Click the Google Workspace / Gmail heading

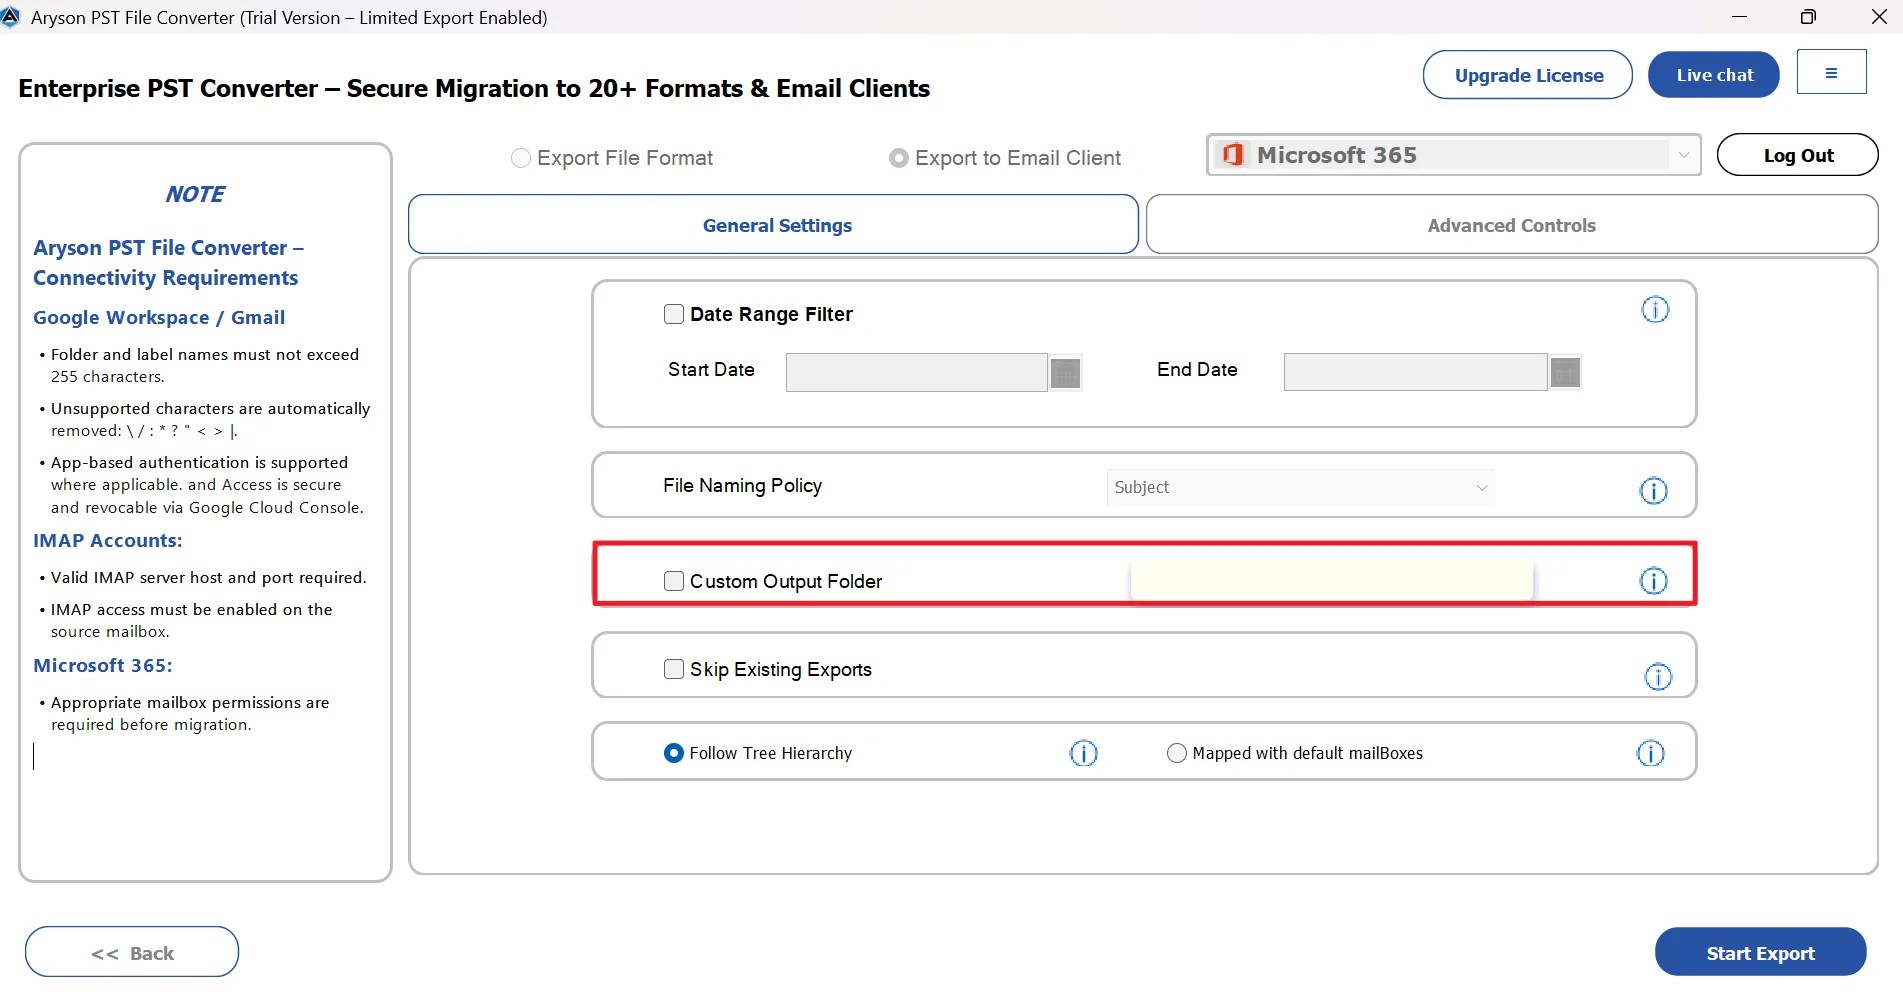point(159,317)
